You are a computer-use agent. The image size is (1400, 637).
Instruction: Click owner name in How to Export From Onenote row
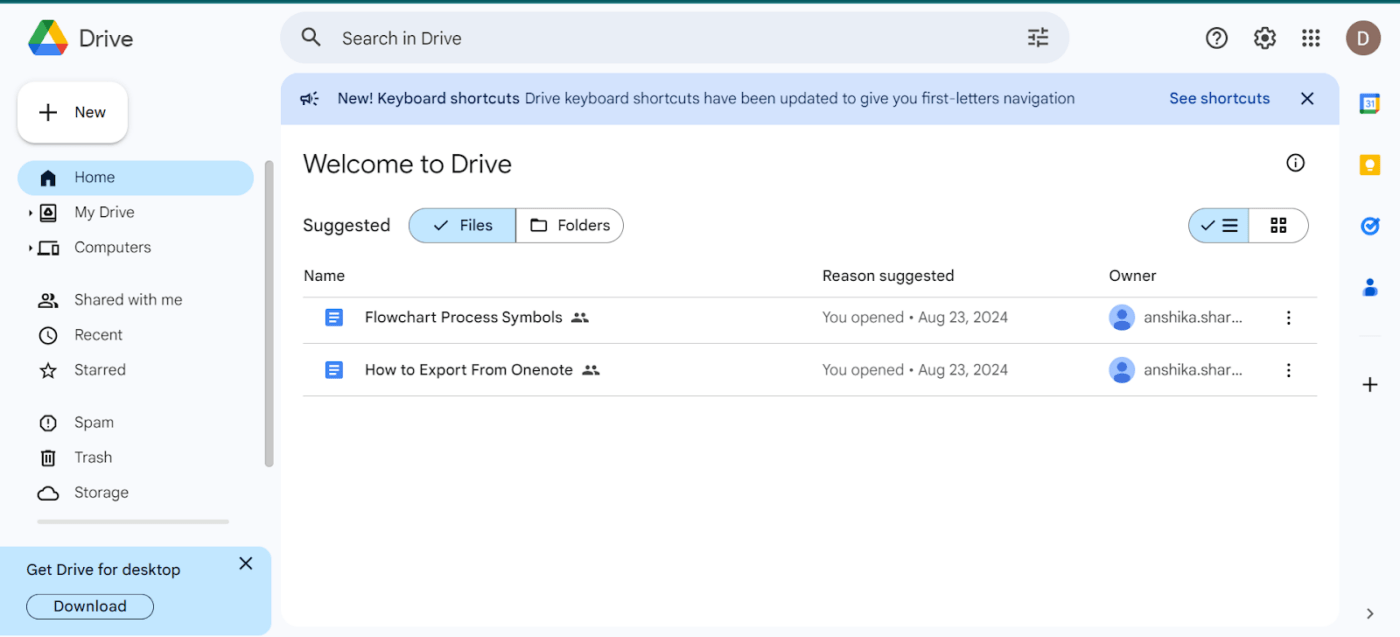click(1193, 370)
